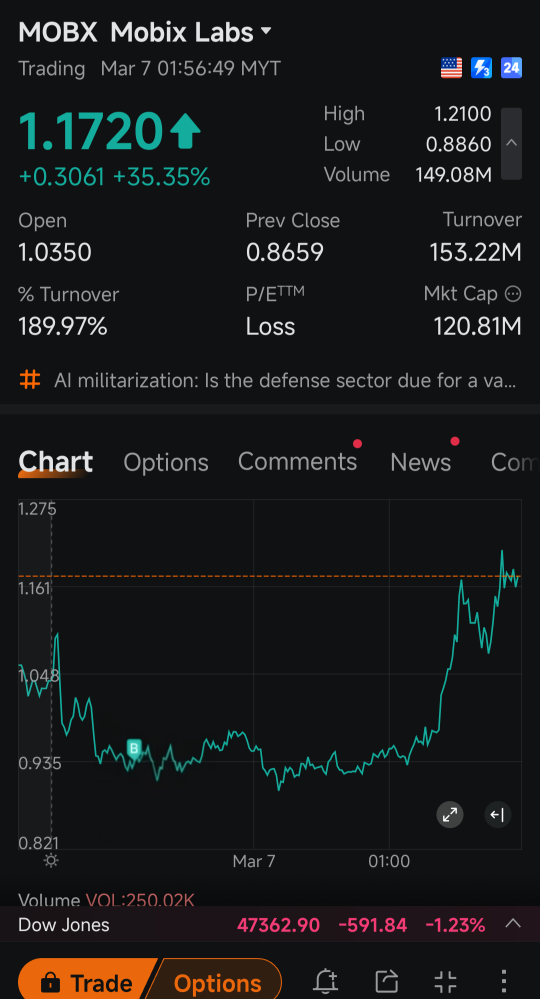Tap the share icon in bottom bar

[387, 981]
